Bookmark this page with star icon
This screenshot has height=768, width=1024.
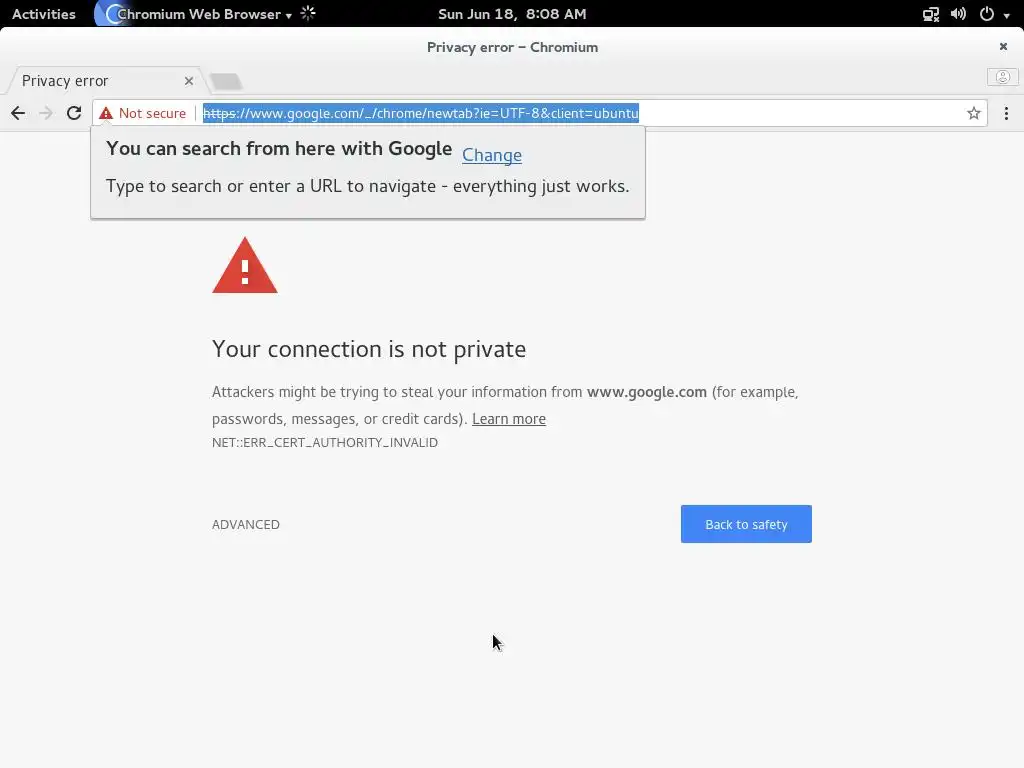(973, 113)
